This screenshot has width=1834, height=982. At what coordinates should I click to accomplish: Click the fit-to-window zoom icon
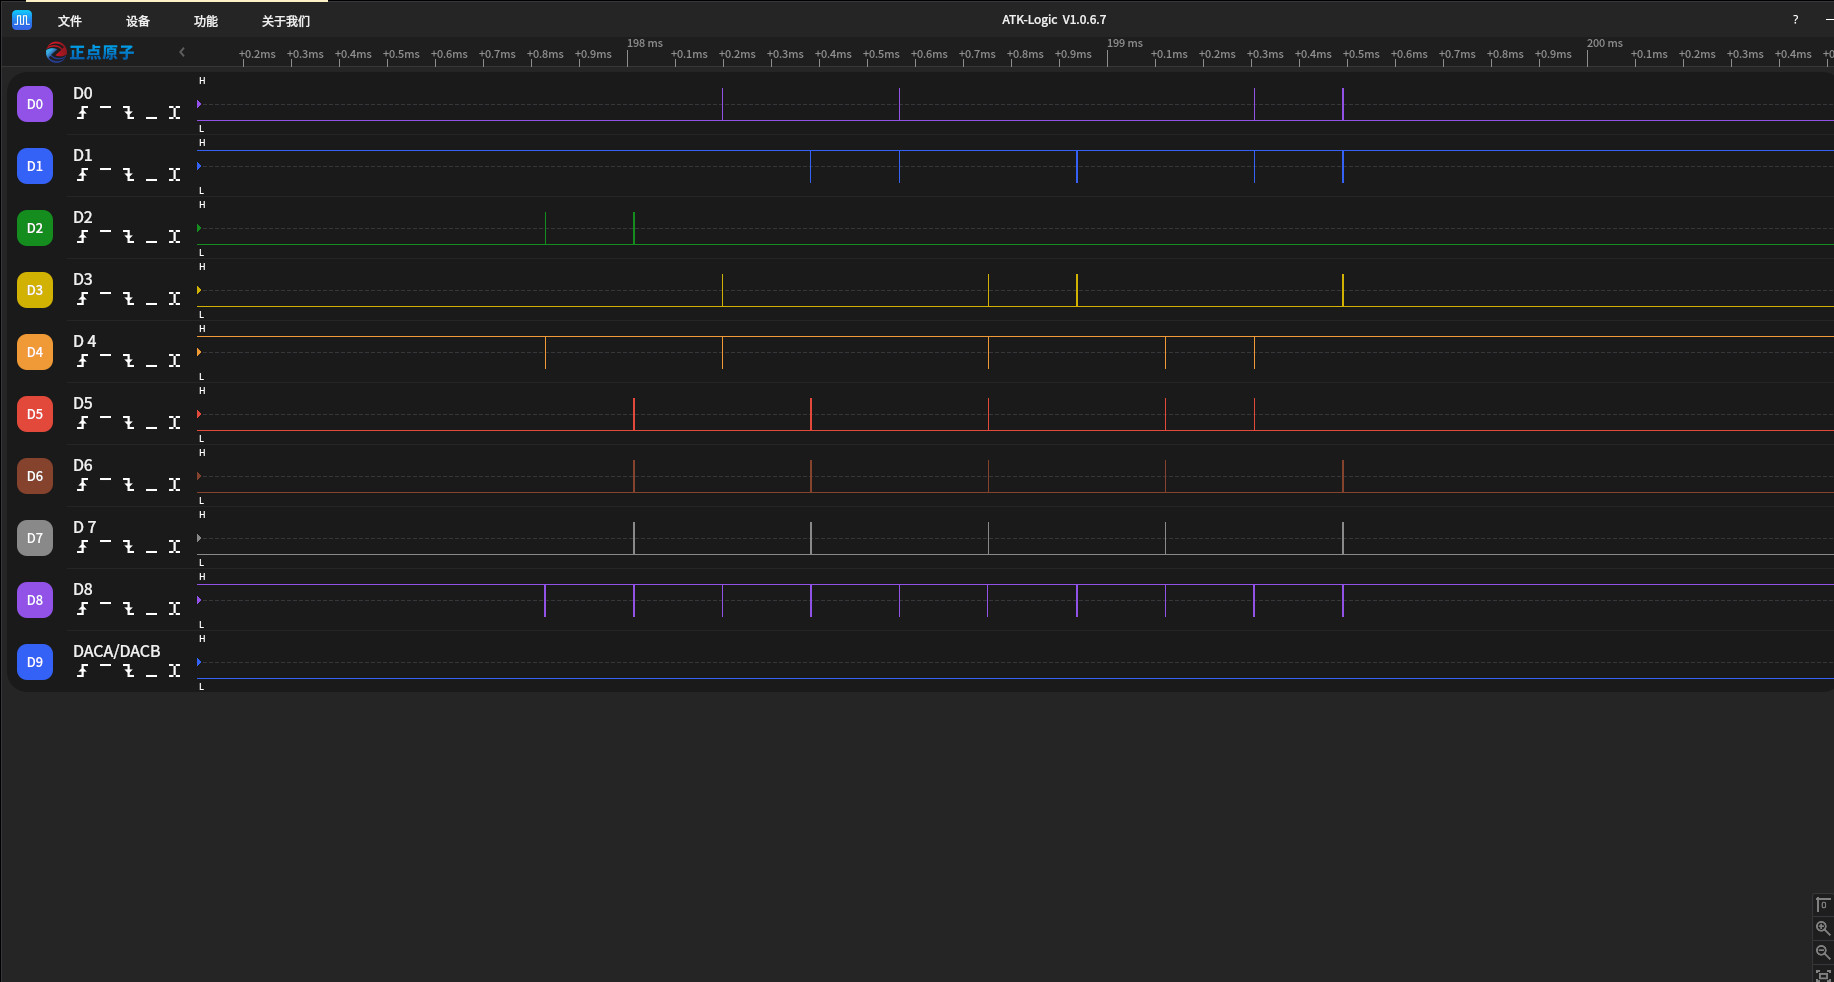(1823, 975)
